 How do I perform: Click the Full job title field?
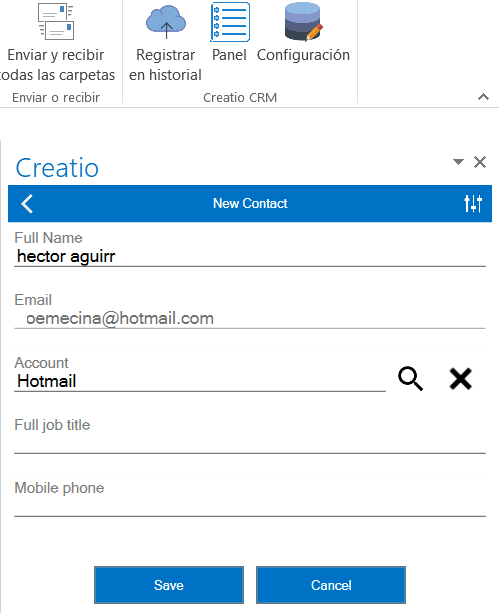[x=250, y=444]
